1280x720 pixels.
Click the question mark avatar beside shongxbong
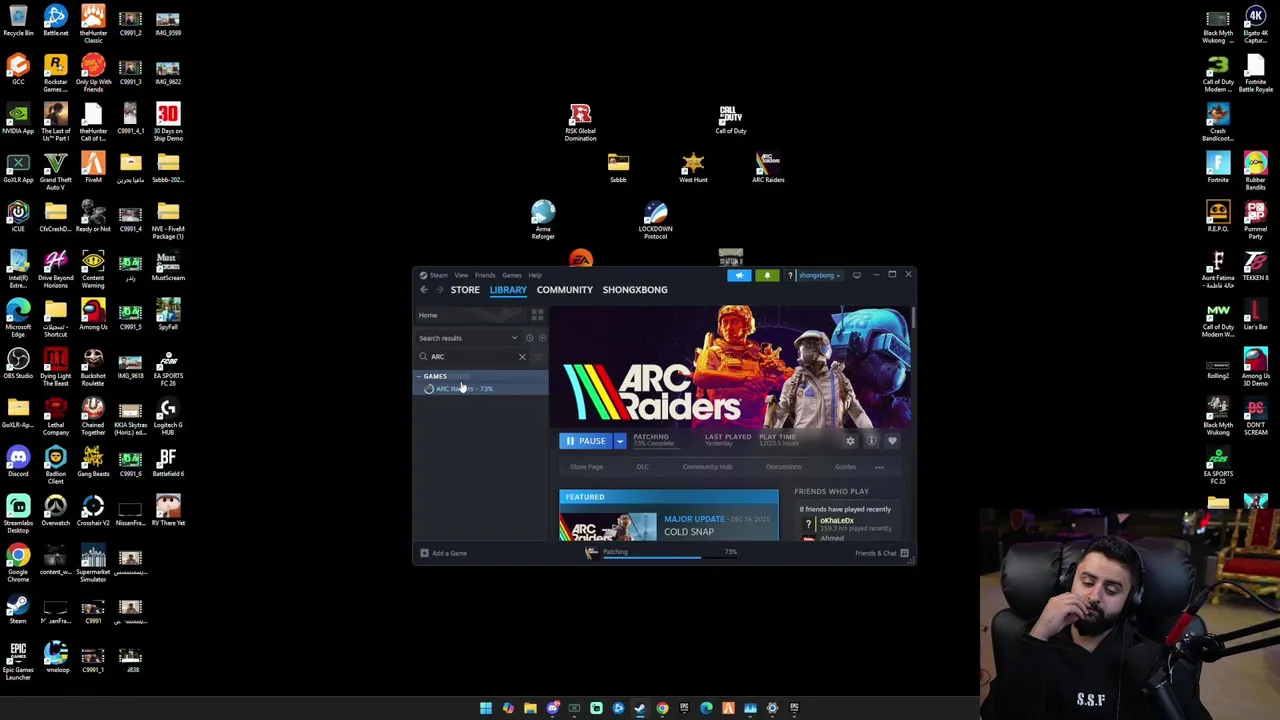point(790,275)
